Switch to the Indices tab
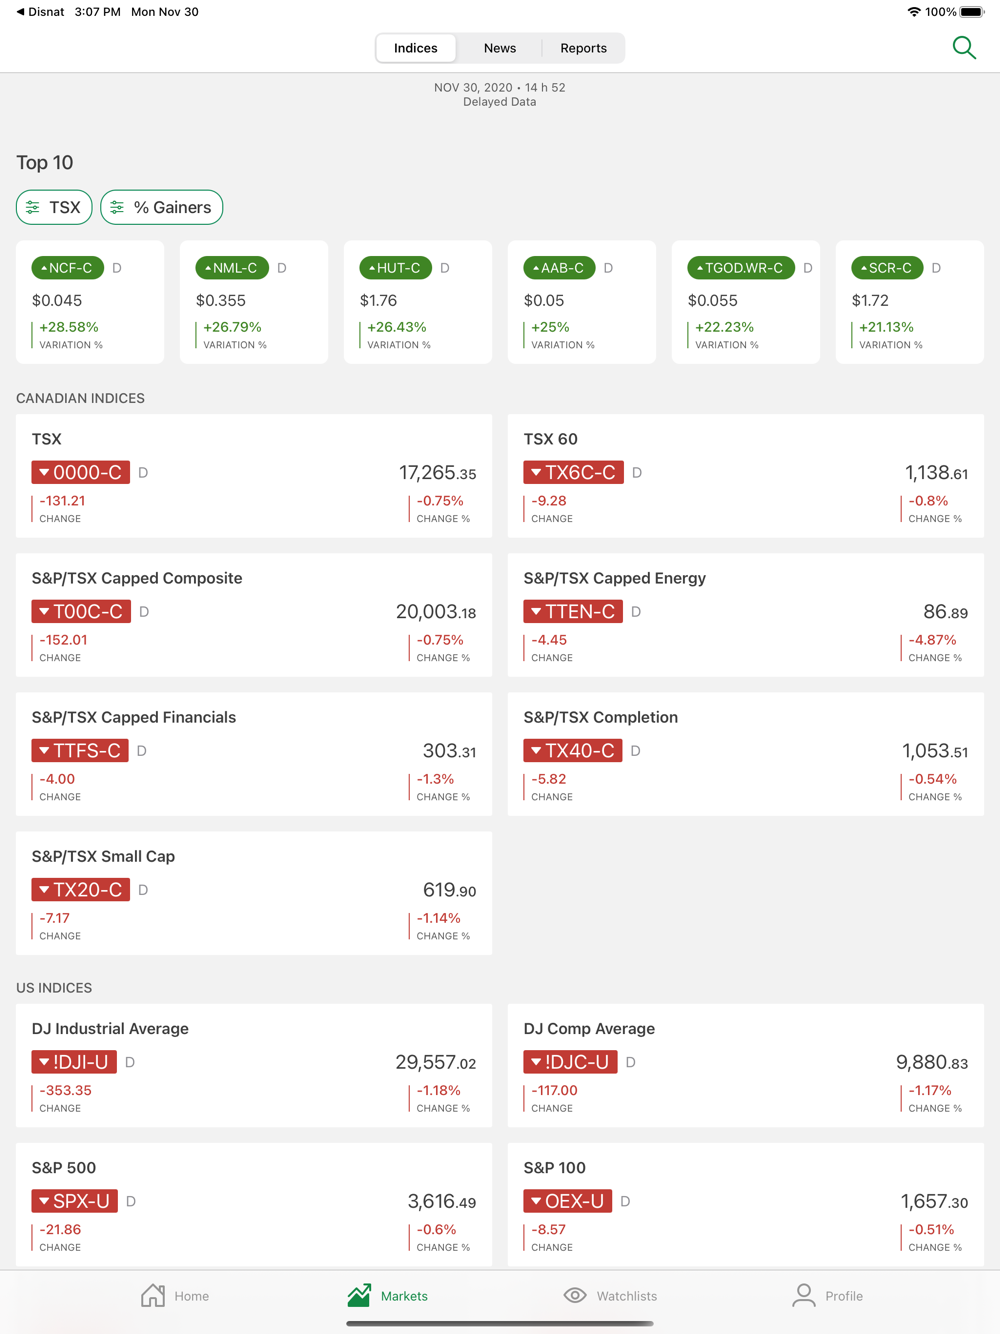 [x=416, y=48]
